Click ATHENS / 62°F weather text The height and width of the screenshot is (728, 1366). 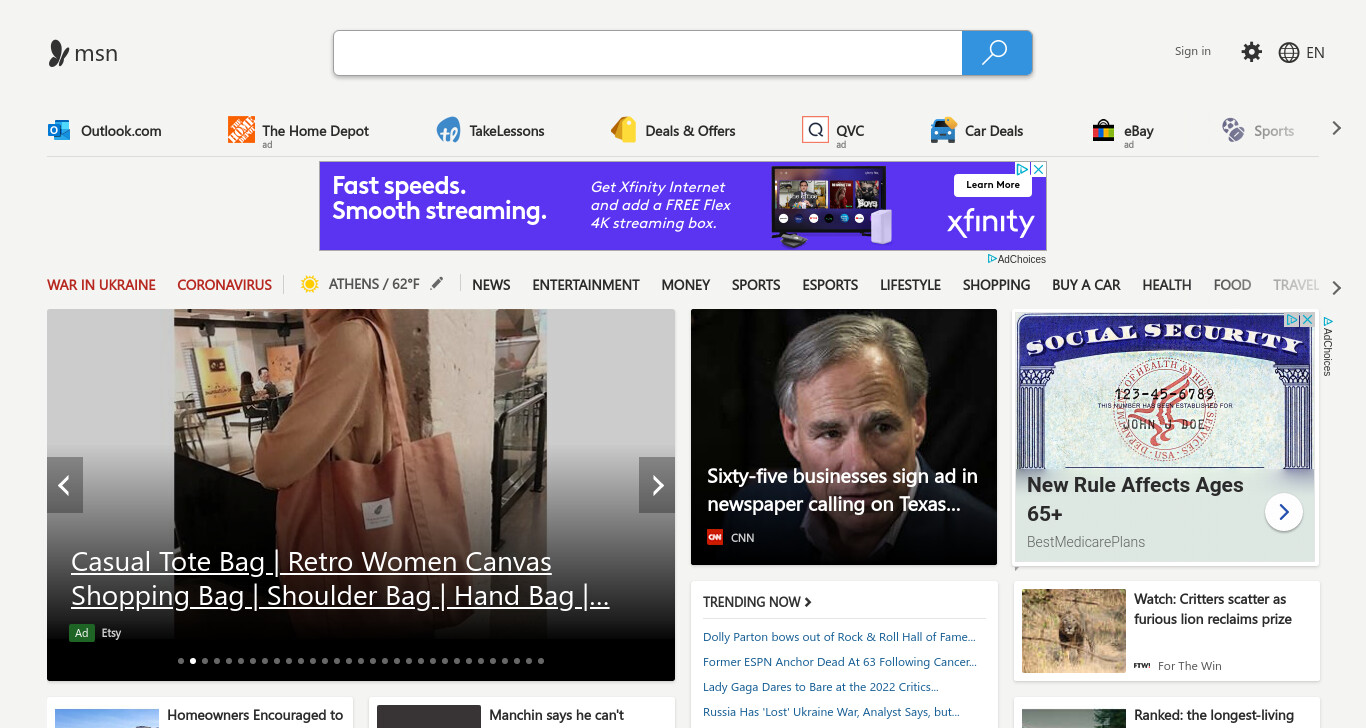[374, 284]
